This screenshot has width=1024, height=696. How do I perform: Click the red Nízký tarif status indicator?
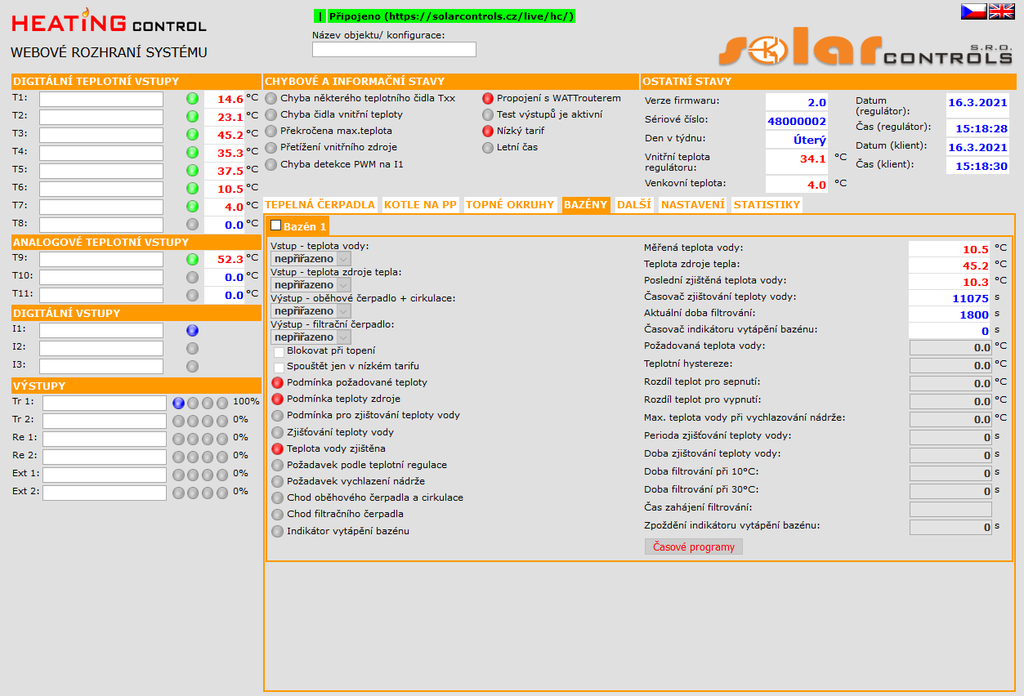point(488,131)
